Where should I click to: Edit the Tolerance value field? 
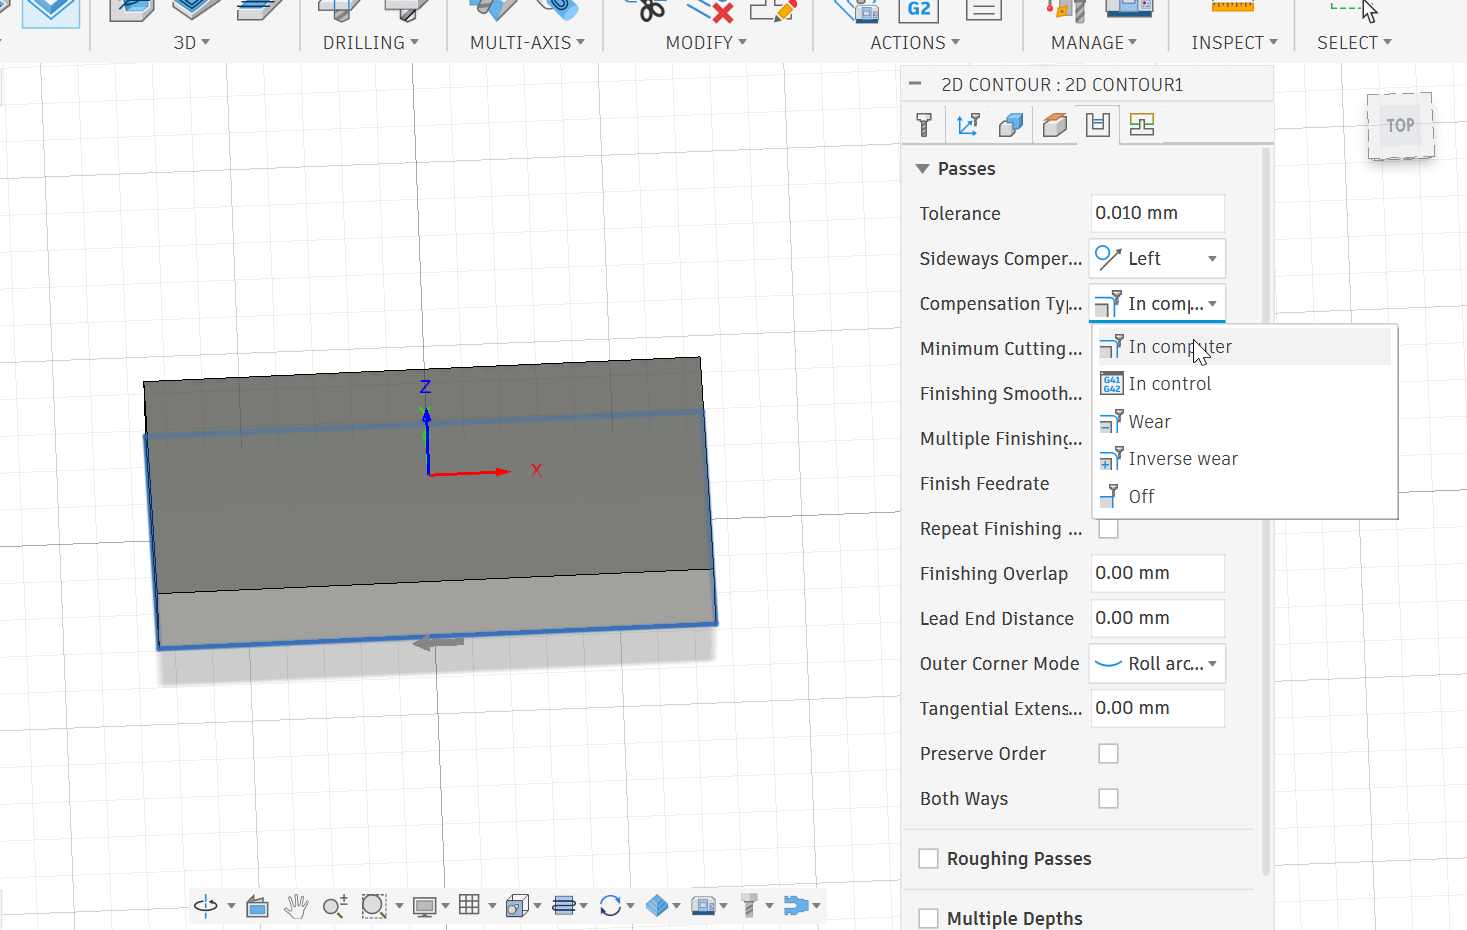point(1157,213)
